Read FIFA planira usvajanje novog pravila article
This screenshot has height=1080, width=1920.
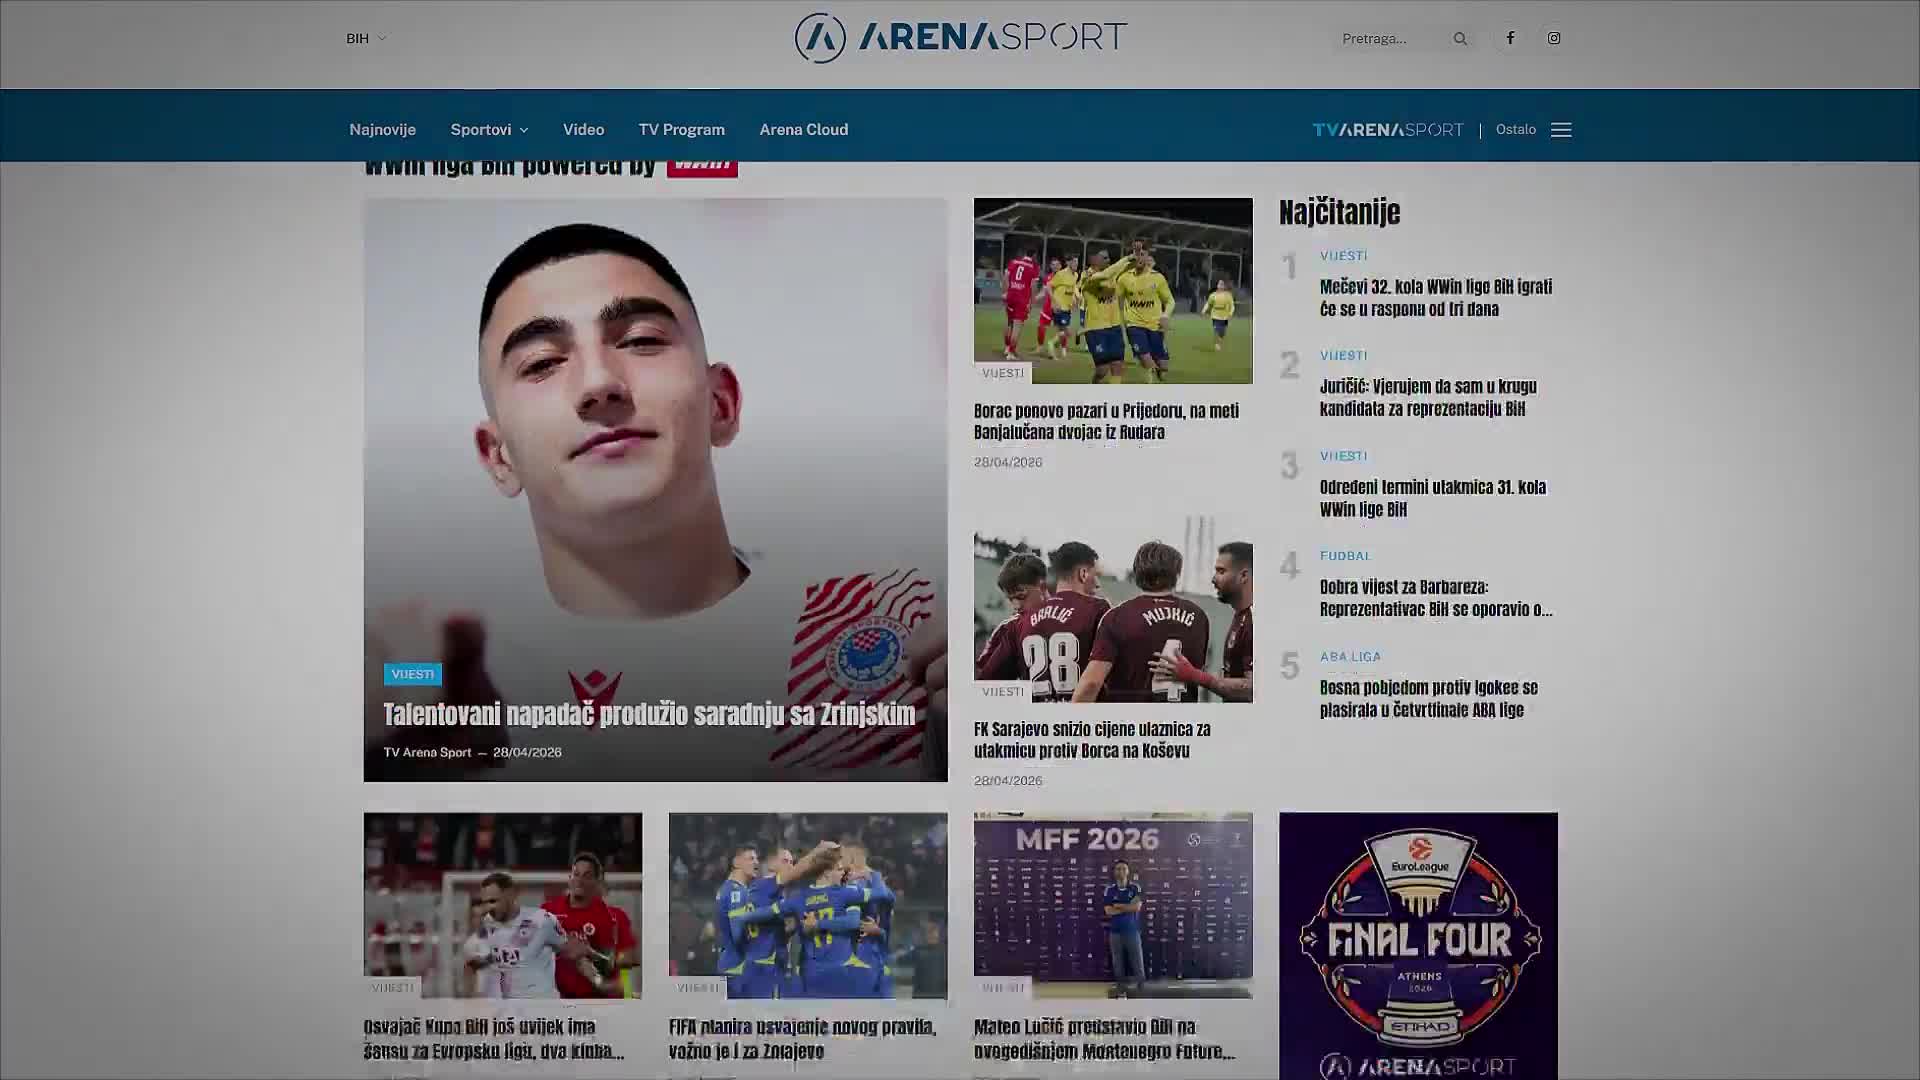803,1039
